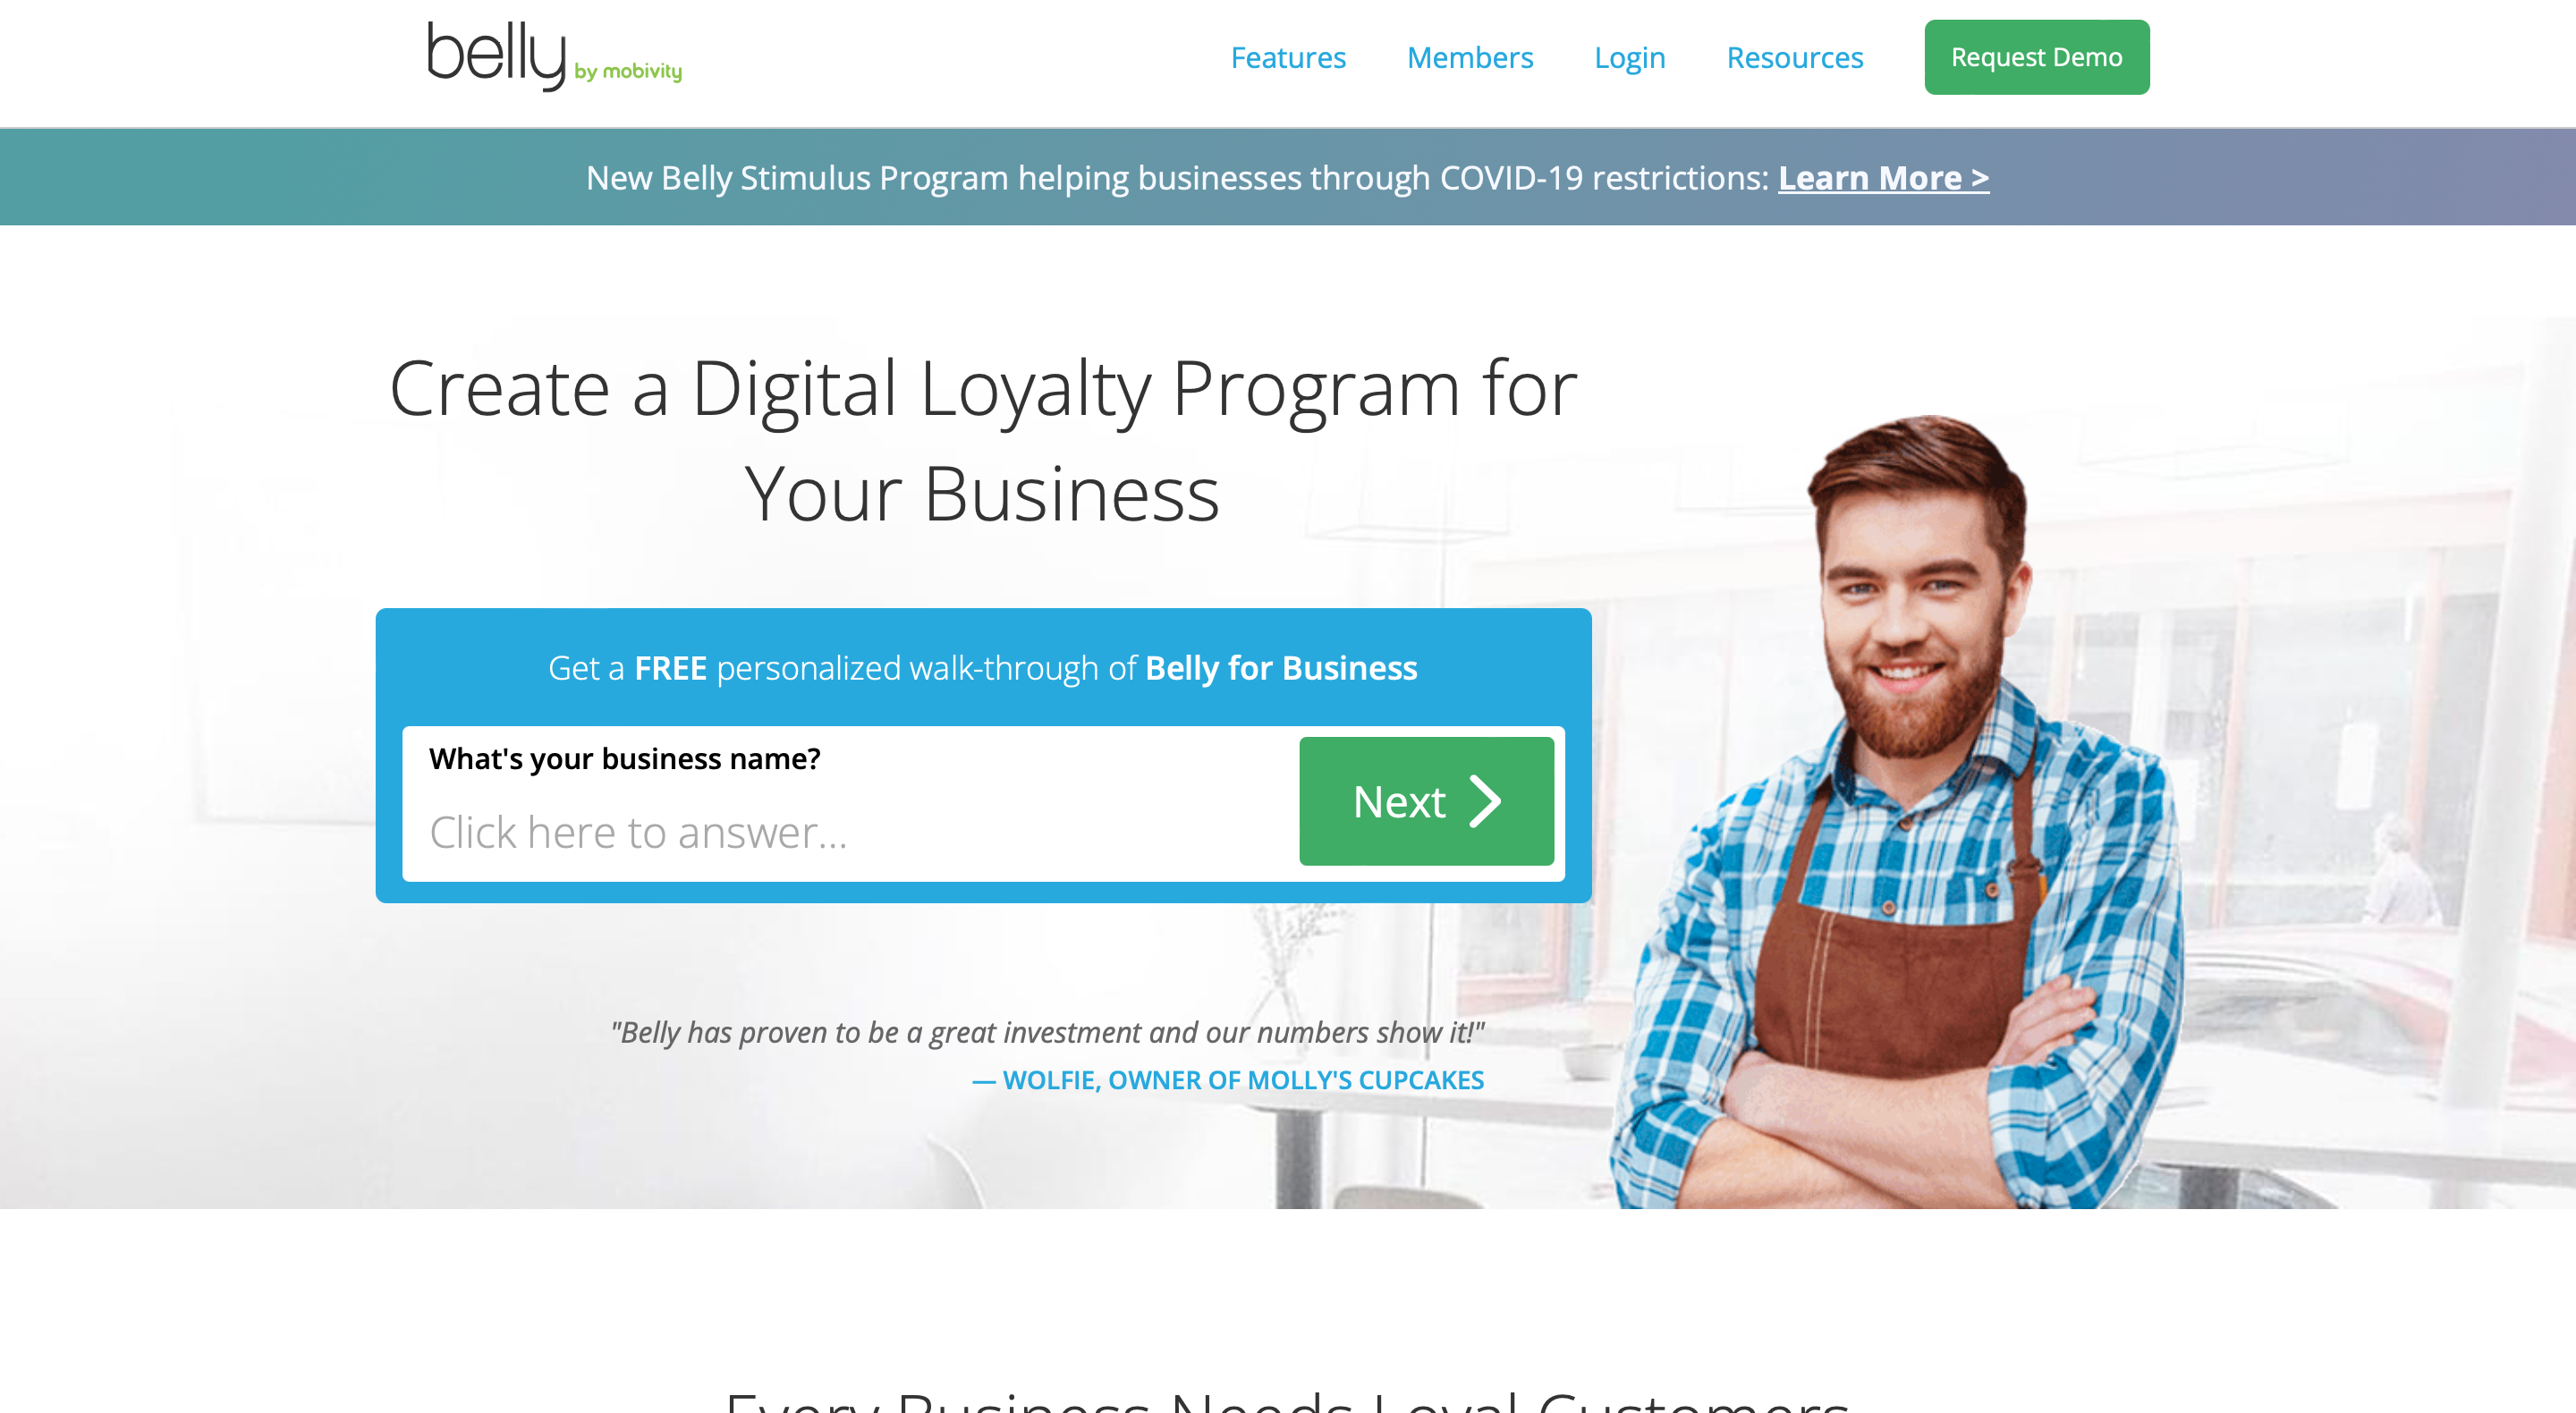Screen dimensions: 2576x1413
Task: Click the COVID-19 Stimulus Program banner text
Action: [x=1178, y=178]
